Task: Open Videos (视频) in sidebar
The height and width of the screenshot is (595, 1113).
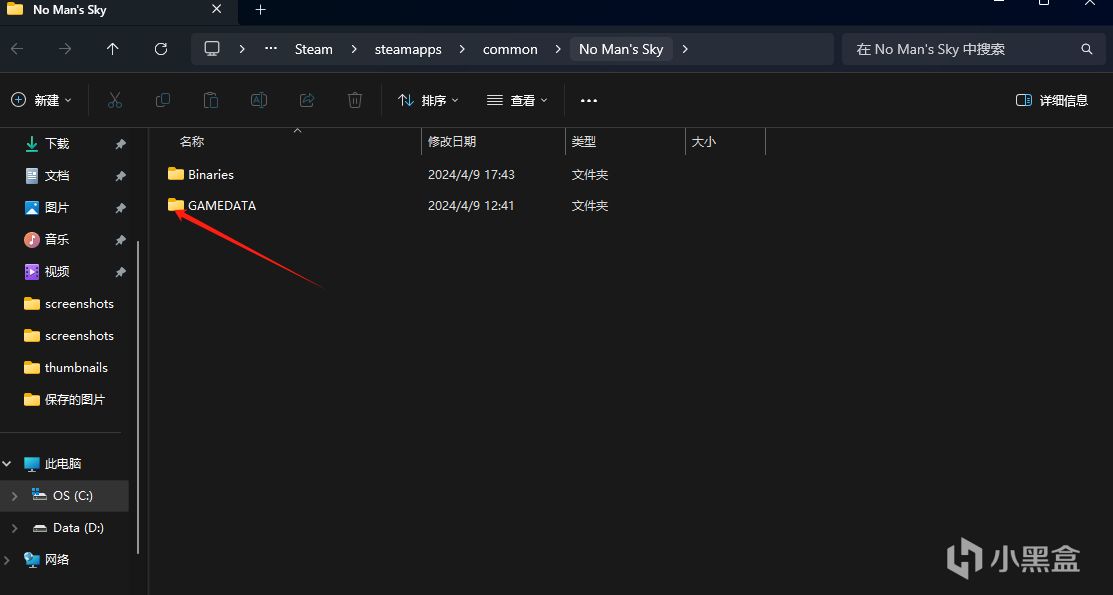Action: click(x=57, y=271)
